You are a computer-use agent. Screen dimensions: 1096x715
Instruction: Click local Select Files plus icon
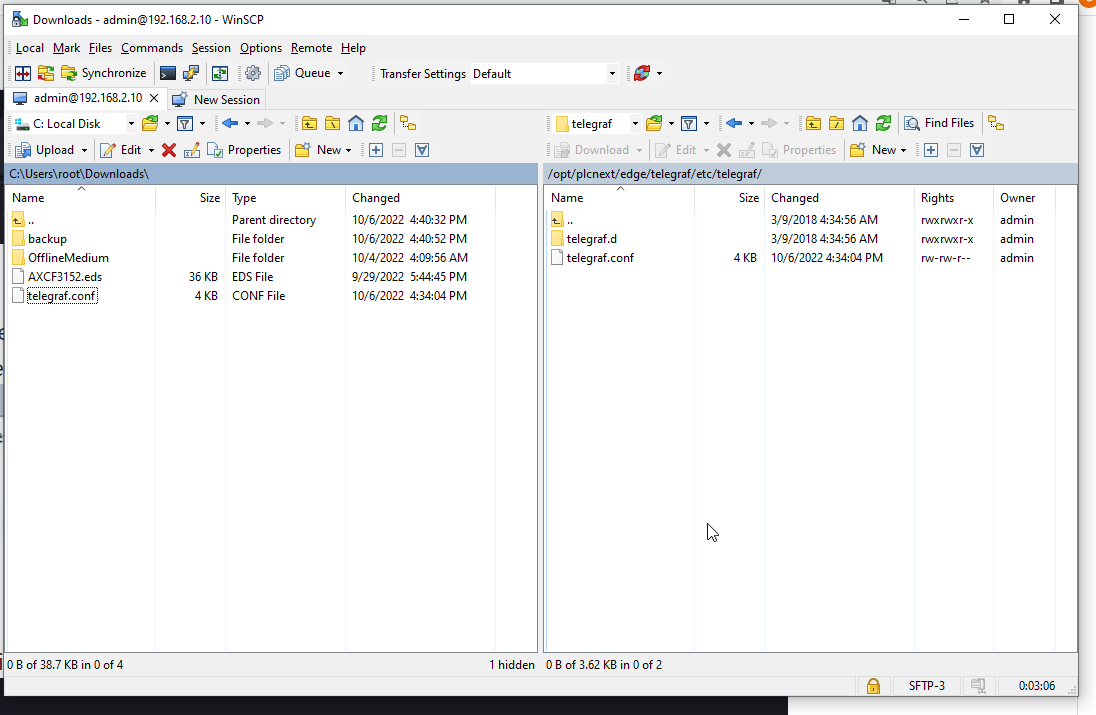[376, 150]
